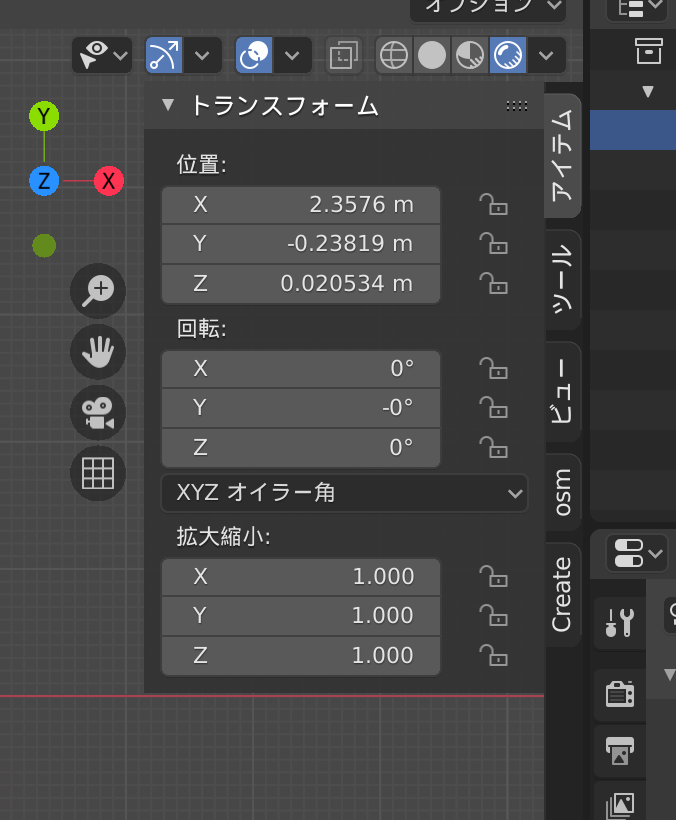
Task: Toggle the Show Overlays button
Action: (x=254, y=55)
